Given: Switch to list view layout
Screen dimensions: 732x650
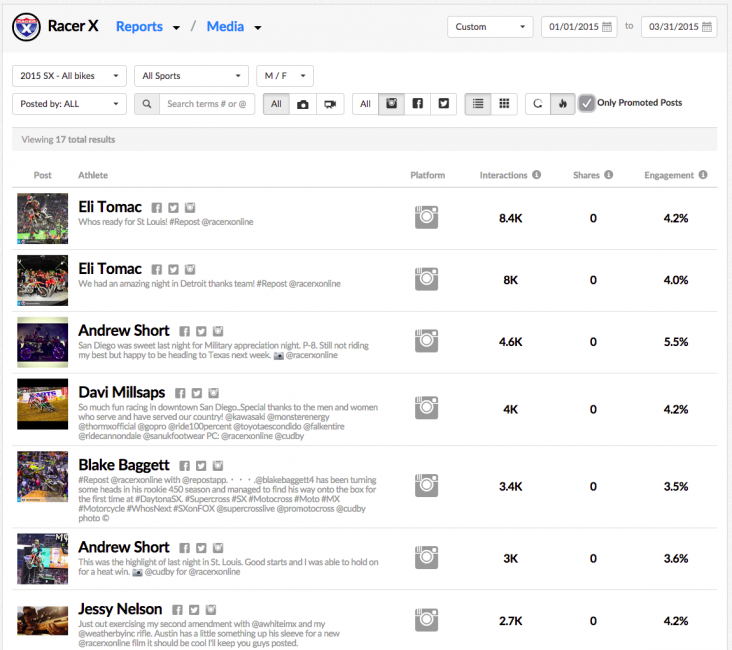Looking at the screenshot, I should pyautogui.click(x=478, y=104).
